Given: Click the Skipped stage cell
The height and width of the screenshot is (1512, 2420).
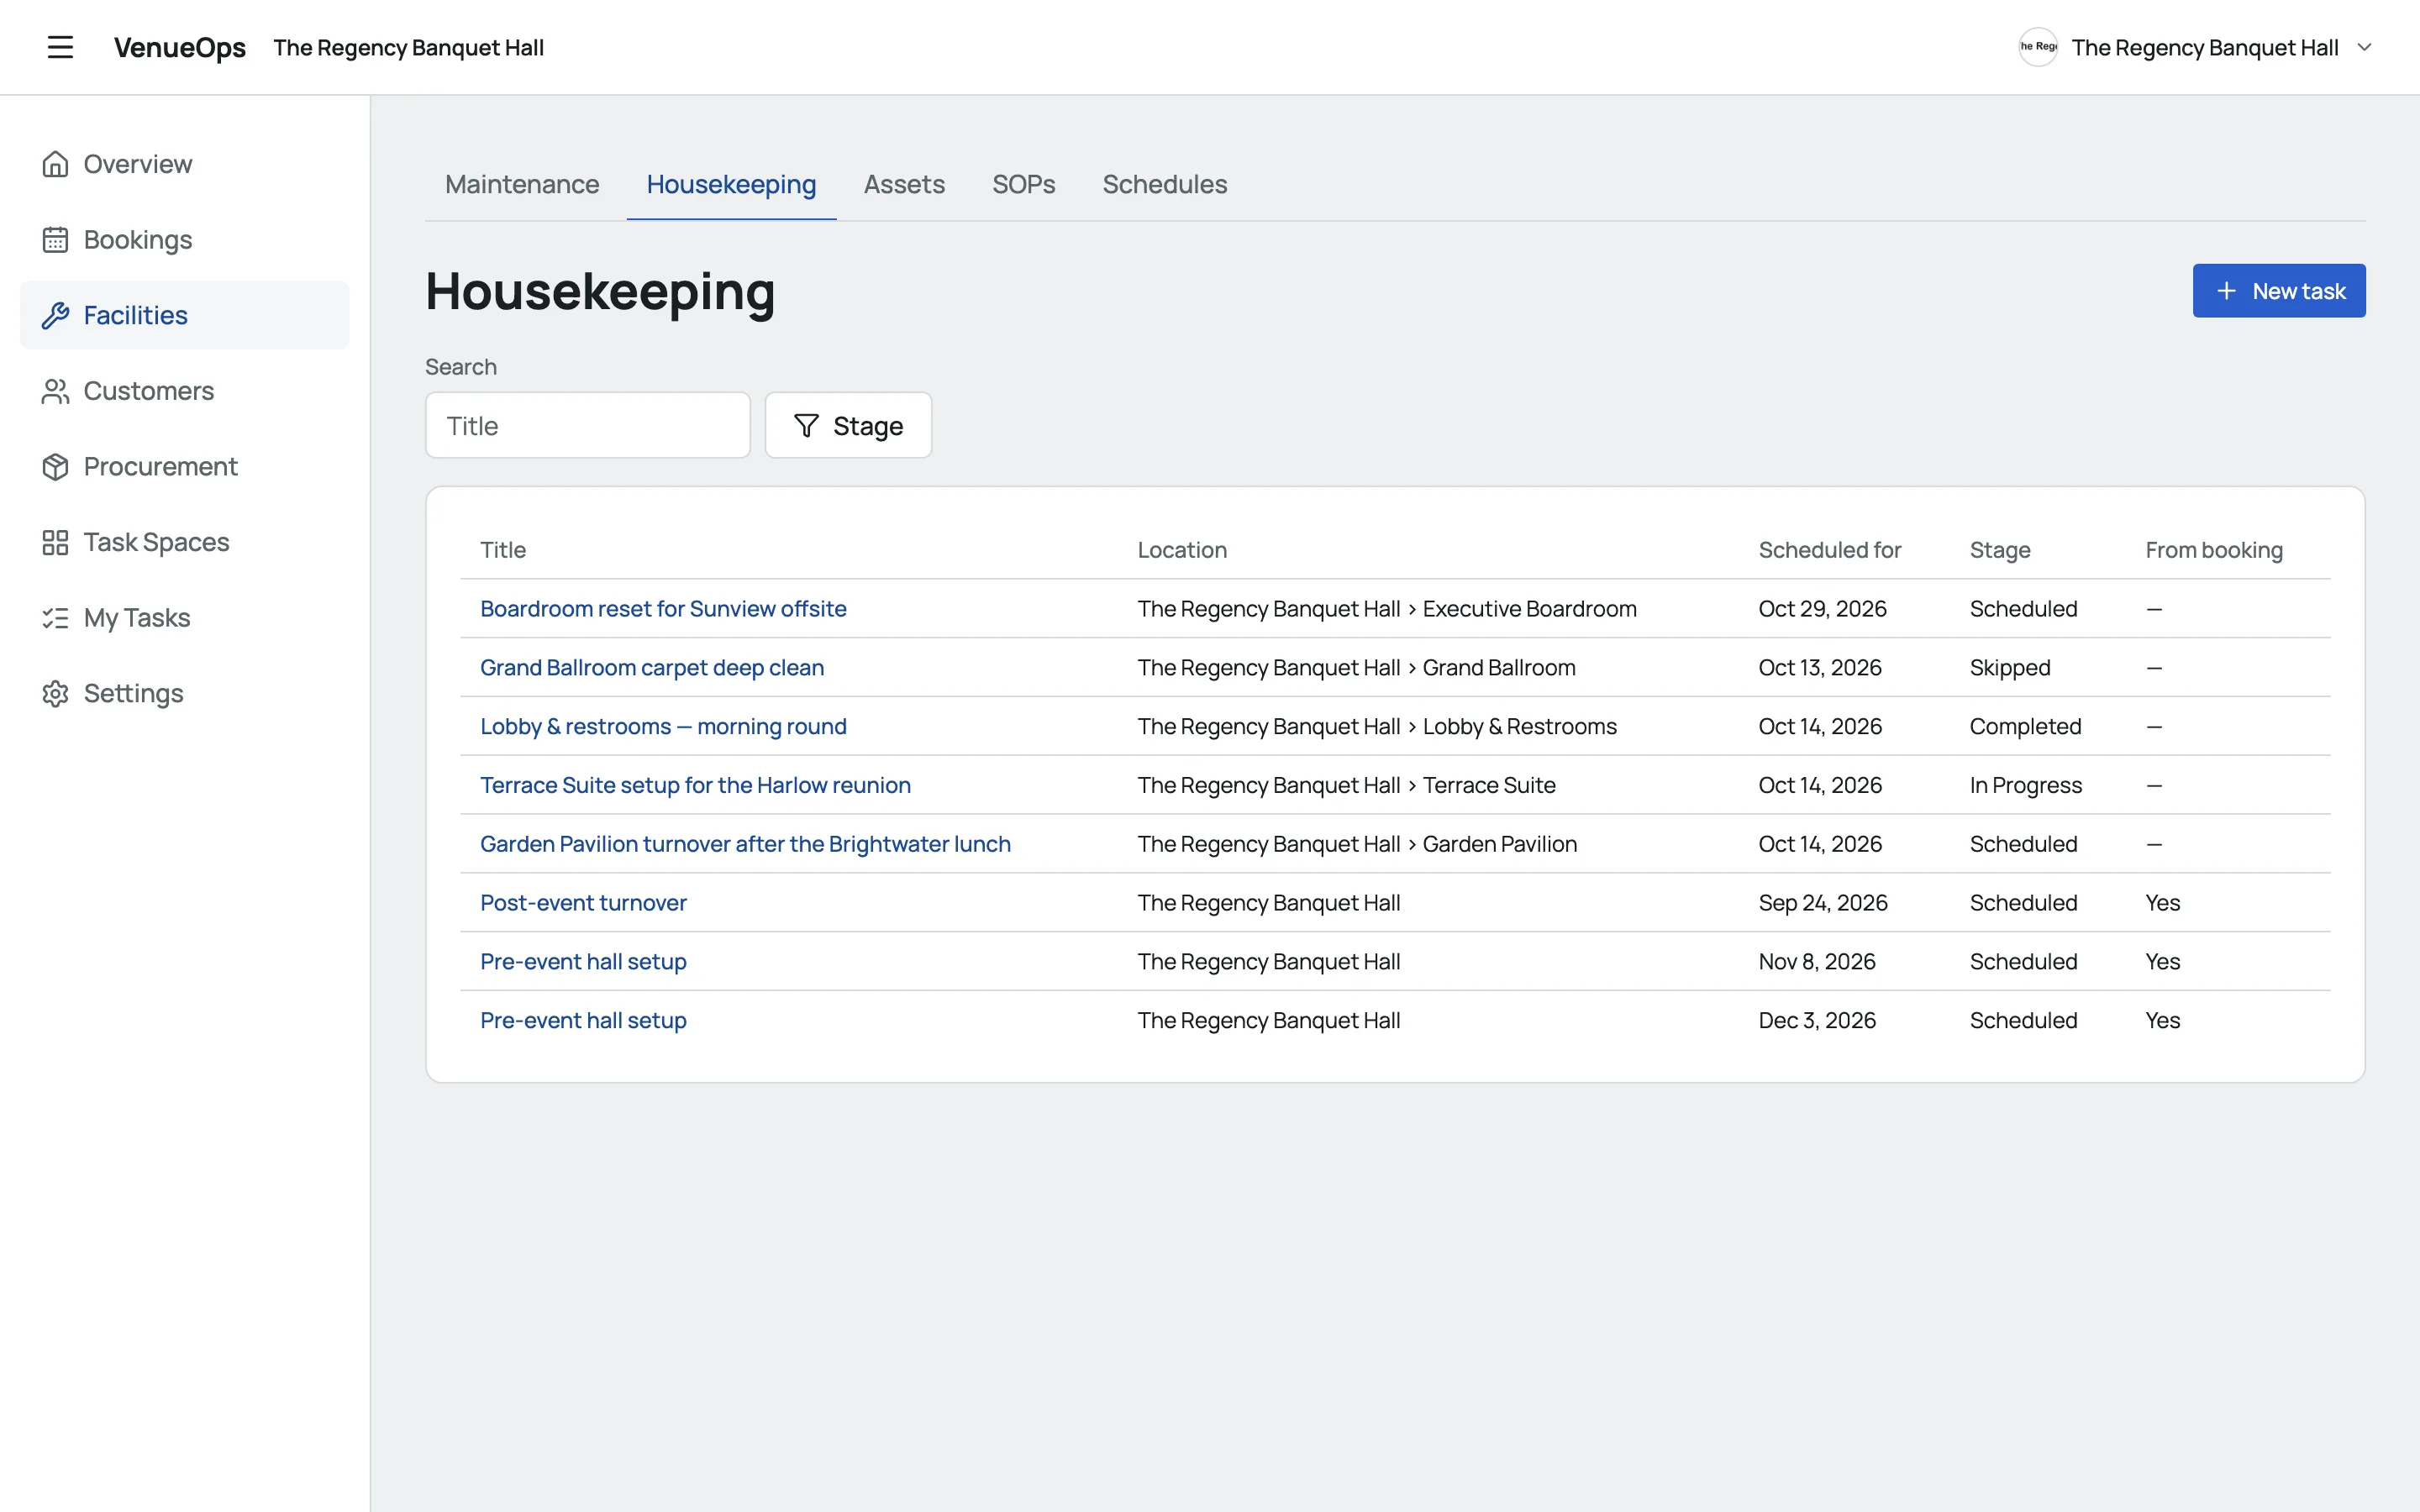Looking at the screenshot, I should [2010, 668].
